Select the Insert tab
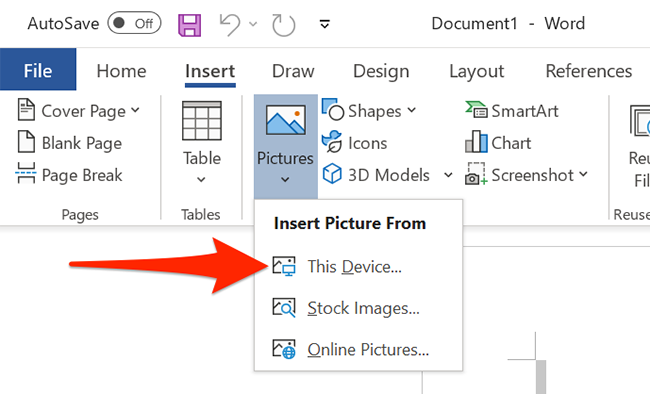The height and width of the screenshot is (394, 650). pyautogui.click(x=210, y=71)
